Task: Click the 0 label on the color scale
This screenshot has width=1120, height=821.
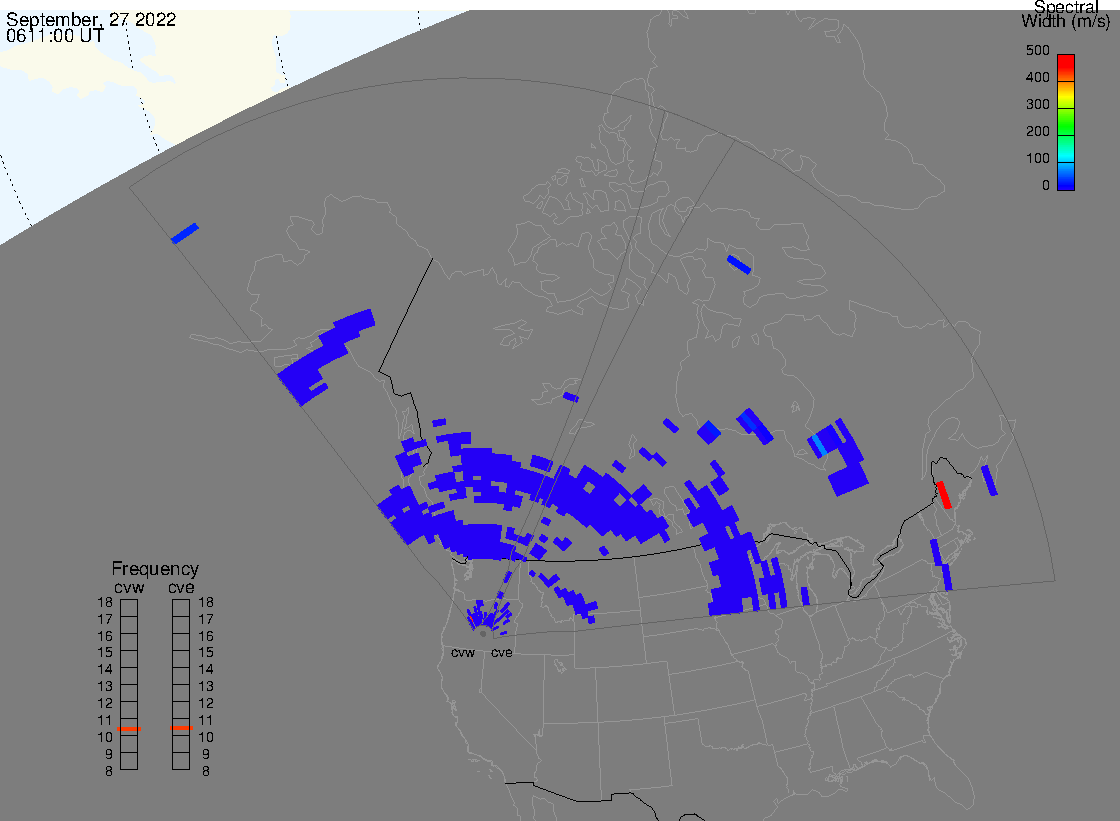Action: coord(1046,186)
